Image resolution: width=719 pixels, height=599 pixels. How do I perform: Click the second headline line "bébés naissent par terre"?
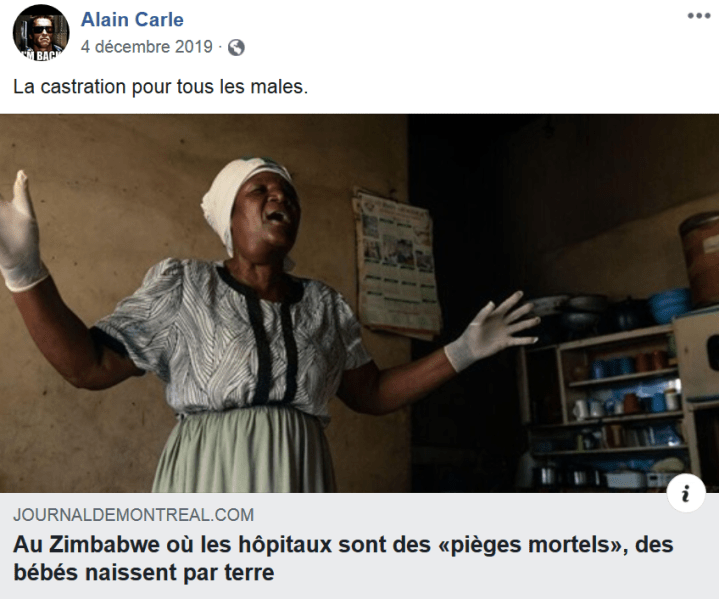tap(144, 572)
